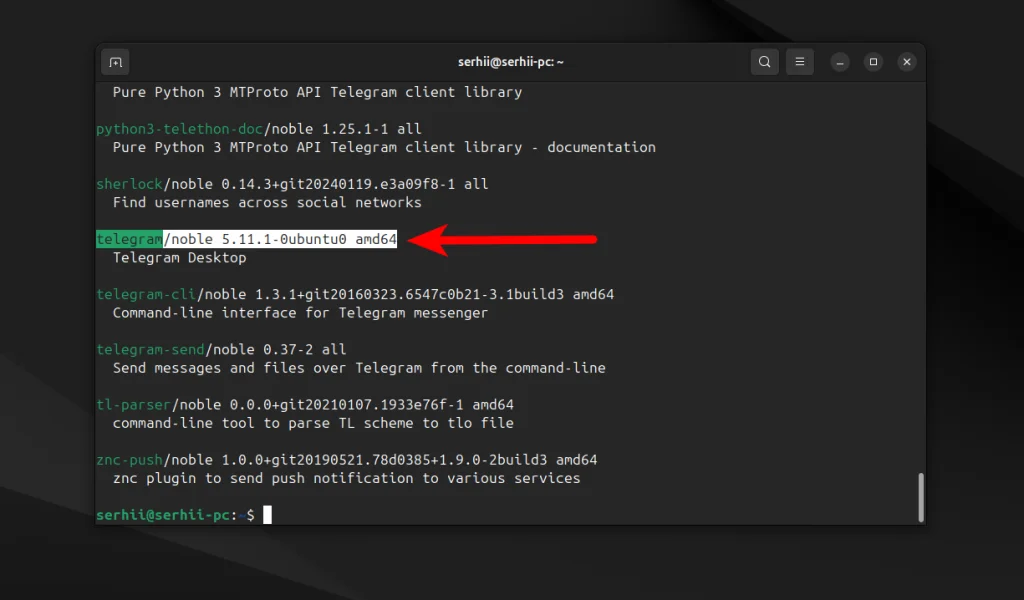Click the serhii@serhii-pc shell prompt
Viewport: 1024px width, 600px height.
[175, 515]
